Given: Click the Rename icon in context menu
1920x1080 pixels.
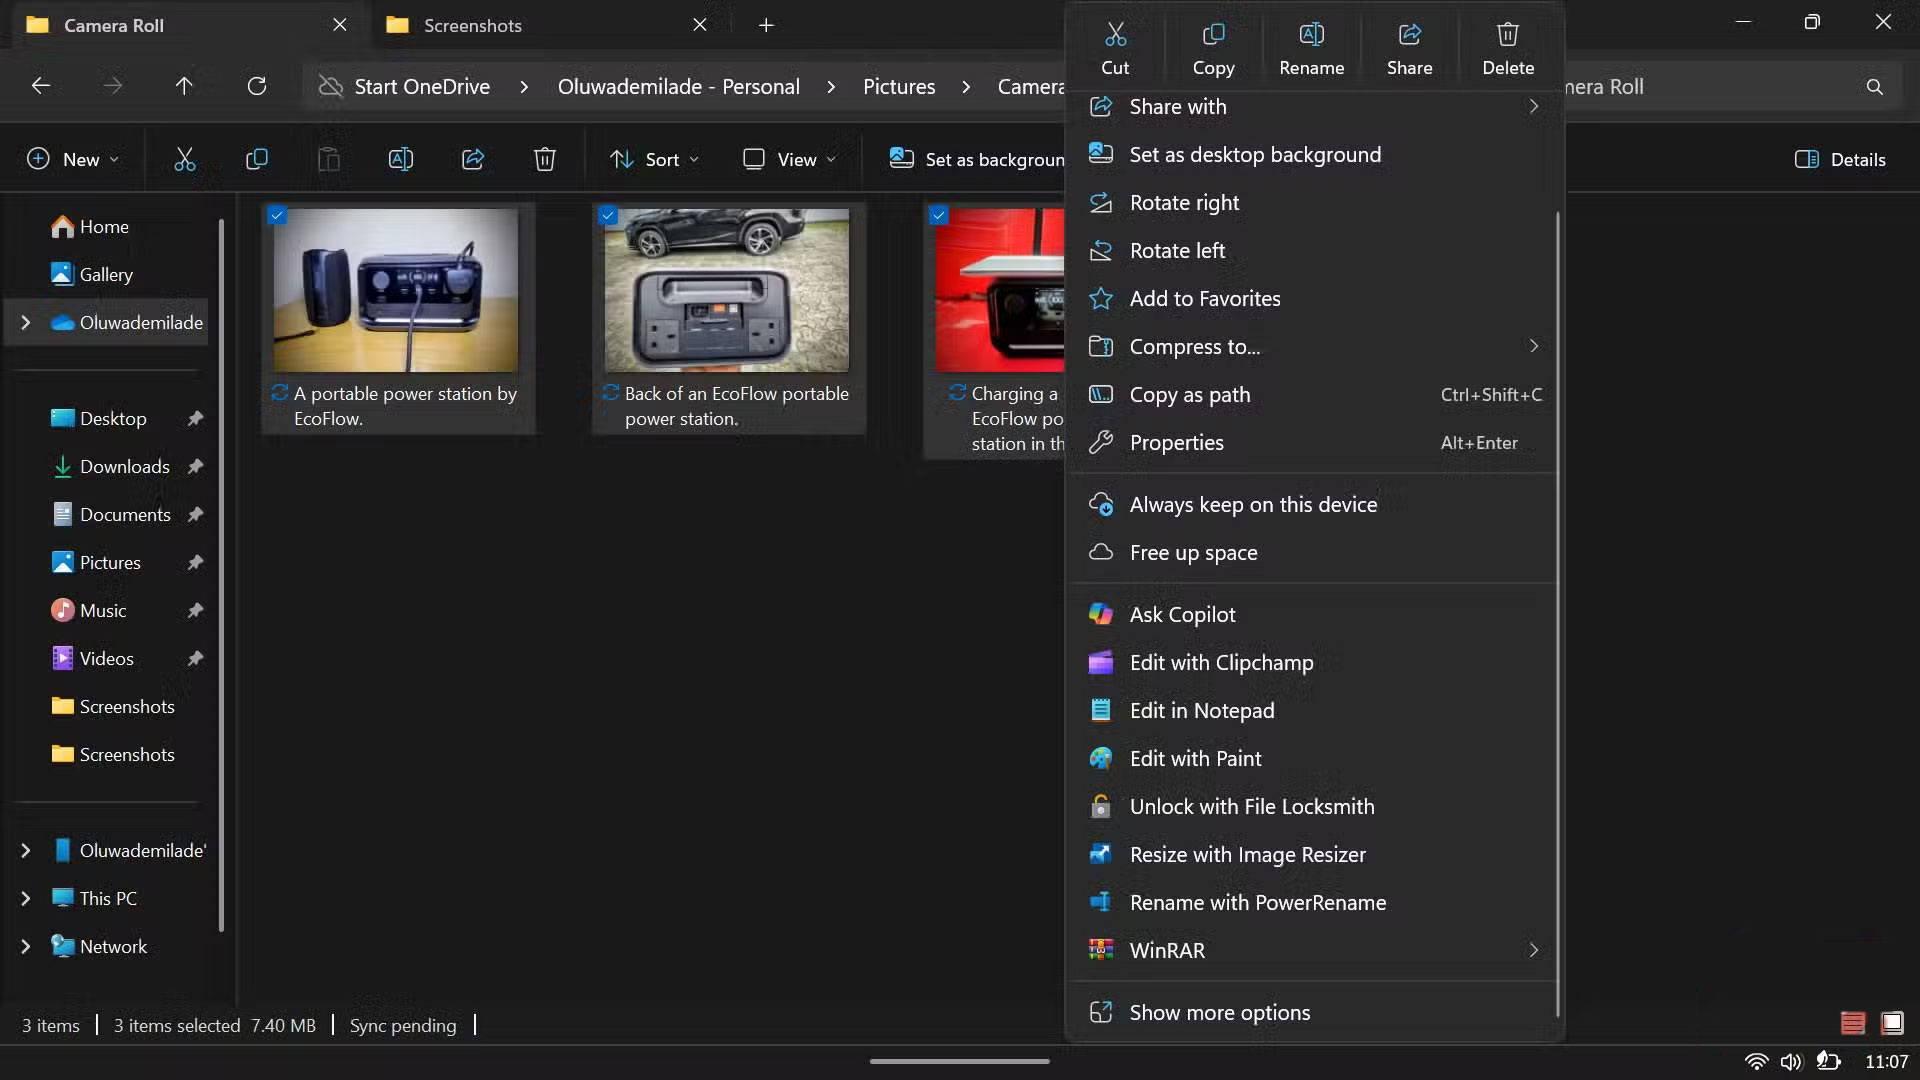Looking at the screenshot, I should point(1311,36).
